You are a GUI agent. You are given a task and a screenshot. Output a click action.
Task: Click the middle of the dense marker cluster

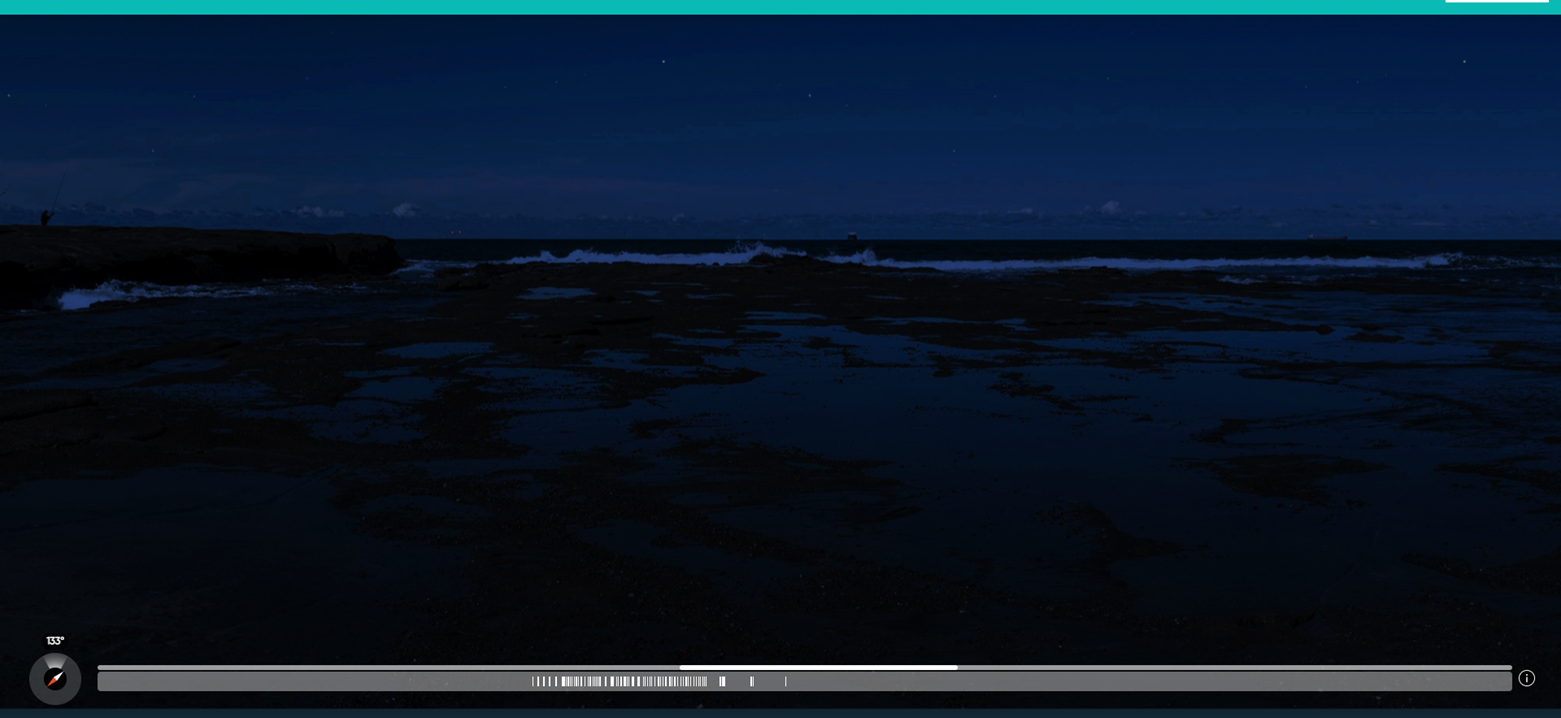coord(620,682)
